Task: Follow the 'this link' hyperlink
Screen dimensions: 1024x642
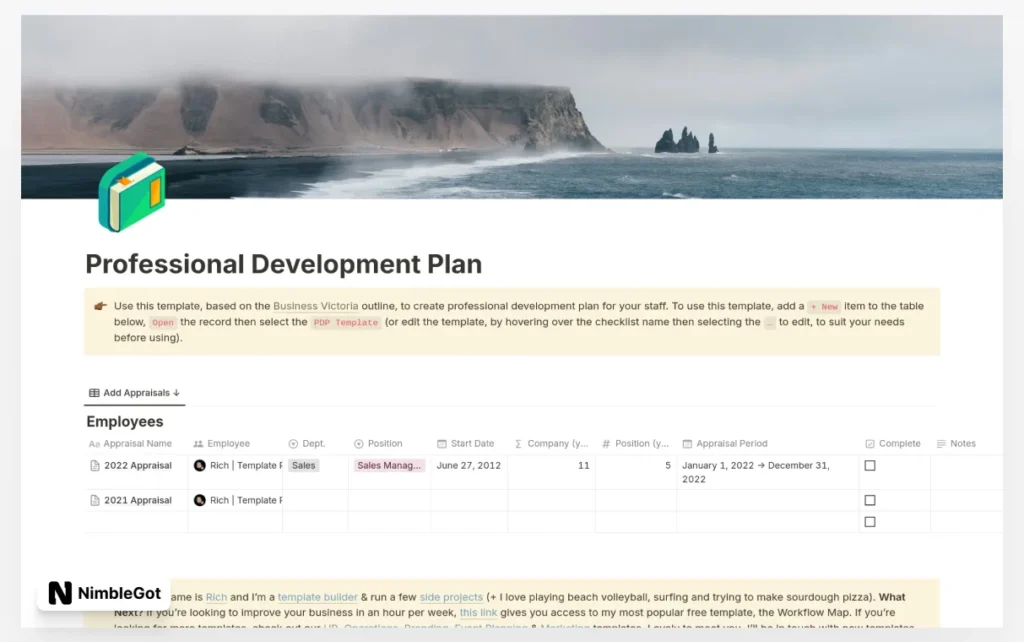Action: [x=478, y=613]
